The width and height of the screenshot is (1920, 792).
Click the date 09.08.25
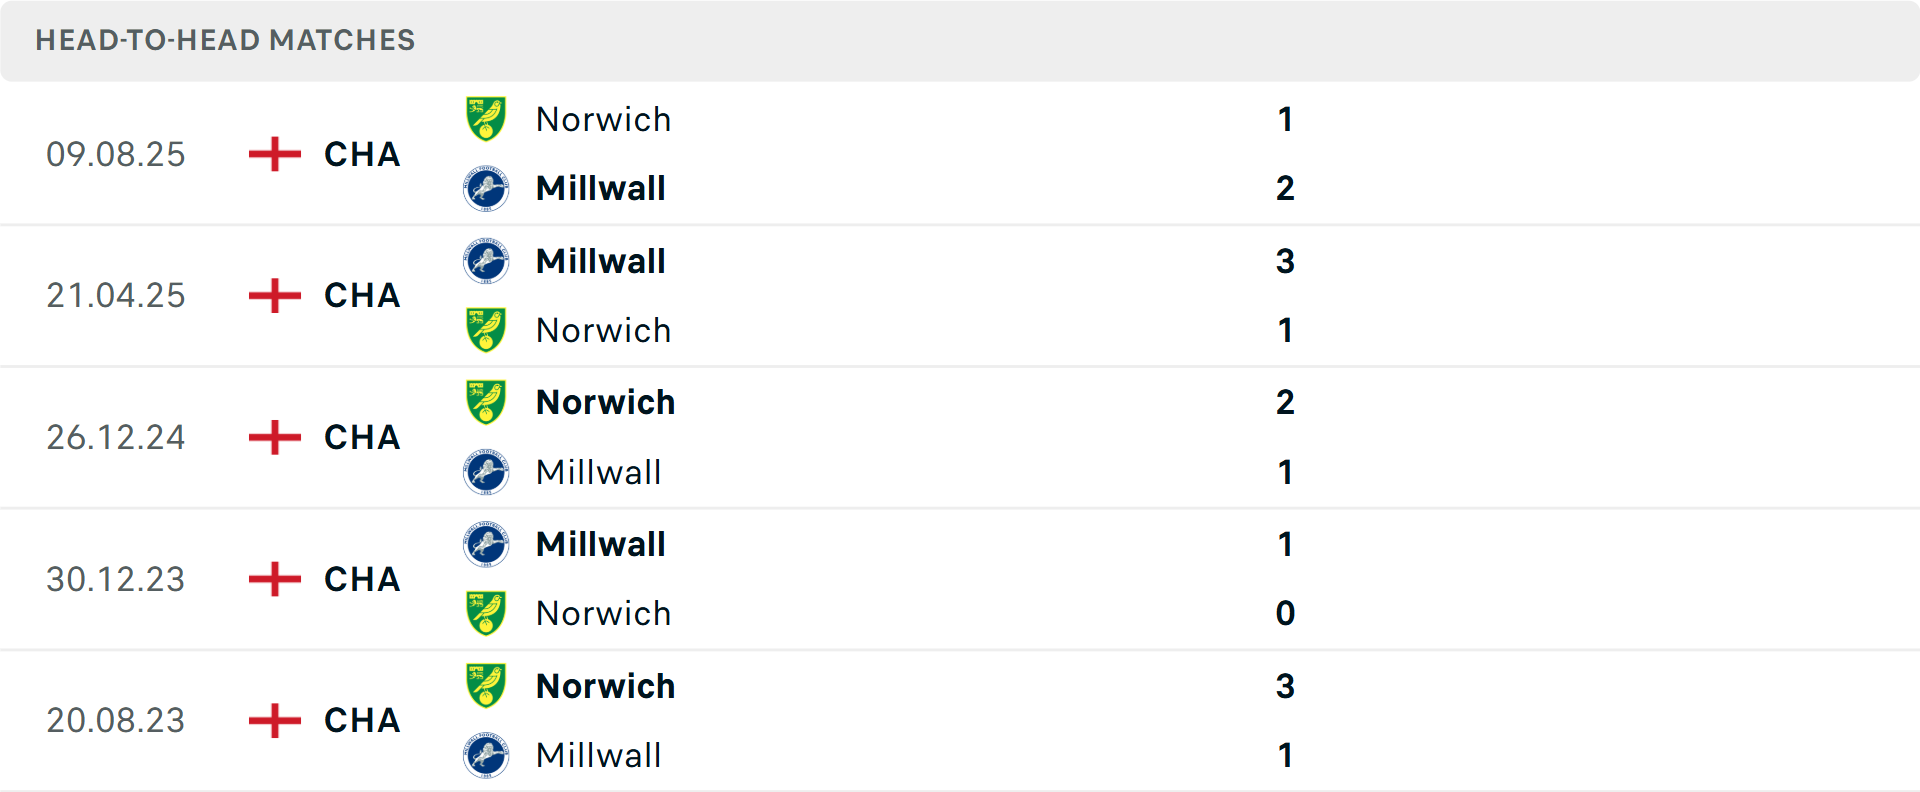[x=116, y=154]
